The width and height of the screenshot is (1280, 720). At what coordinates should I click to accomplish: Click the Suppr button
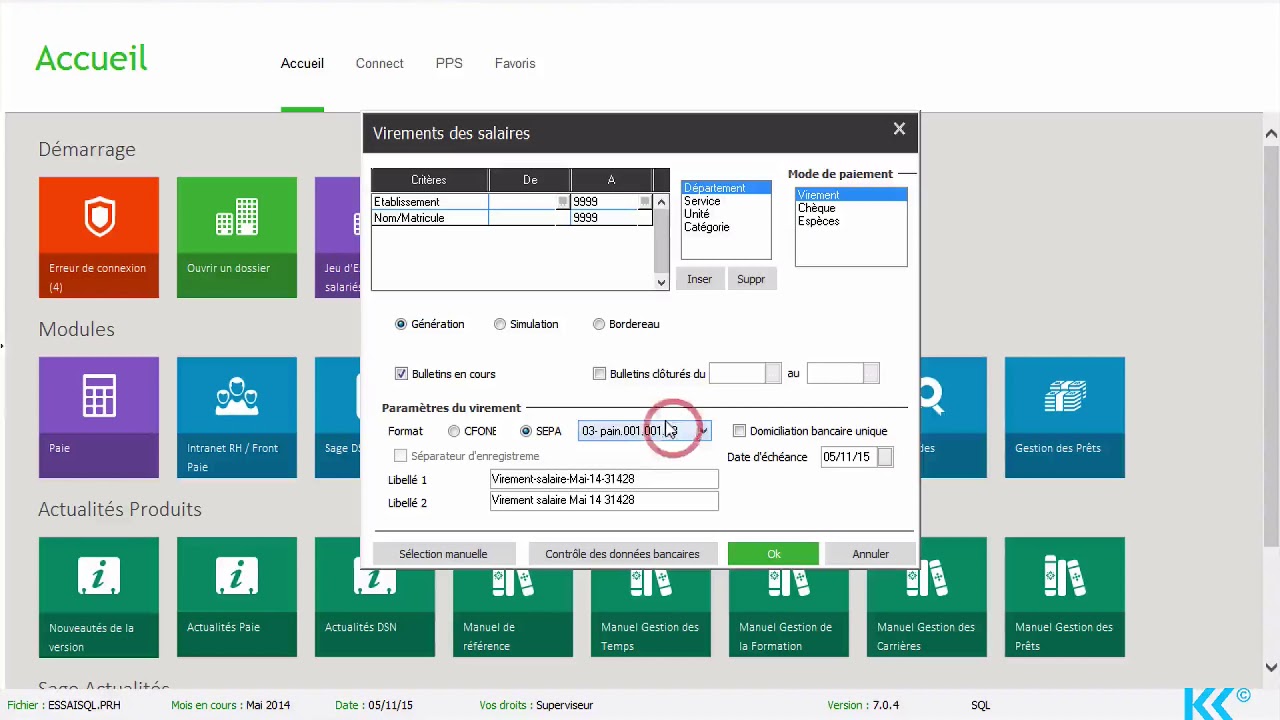coord(751,279)
